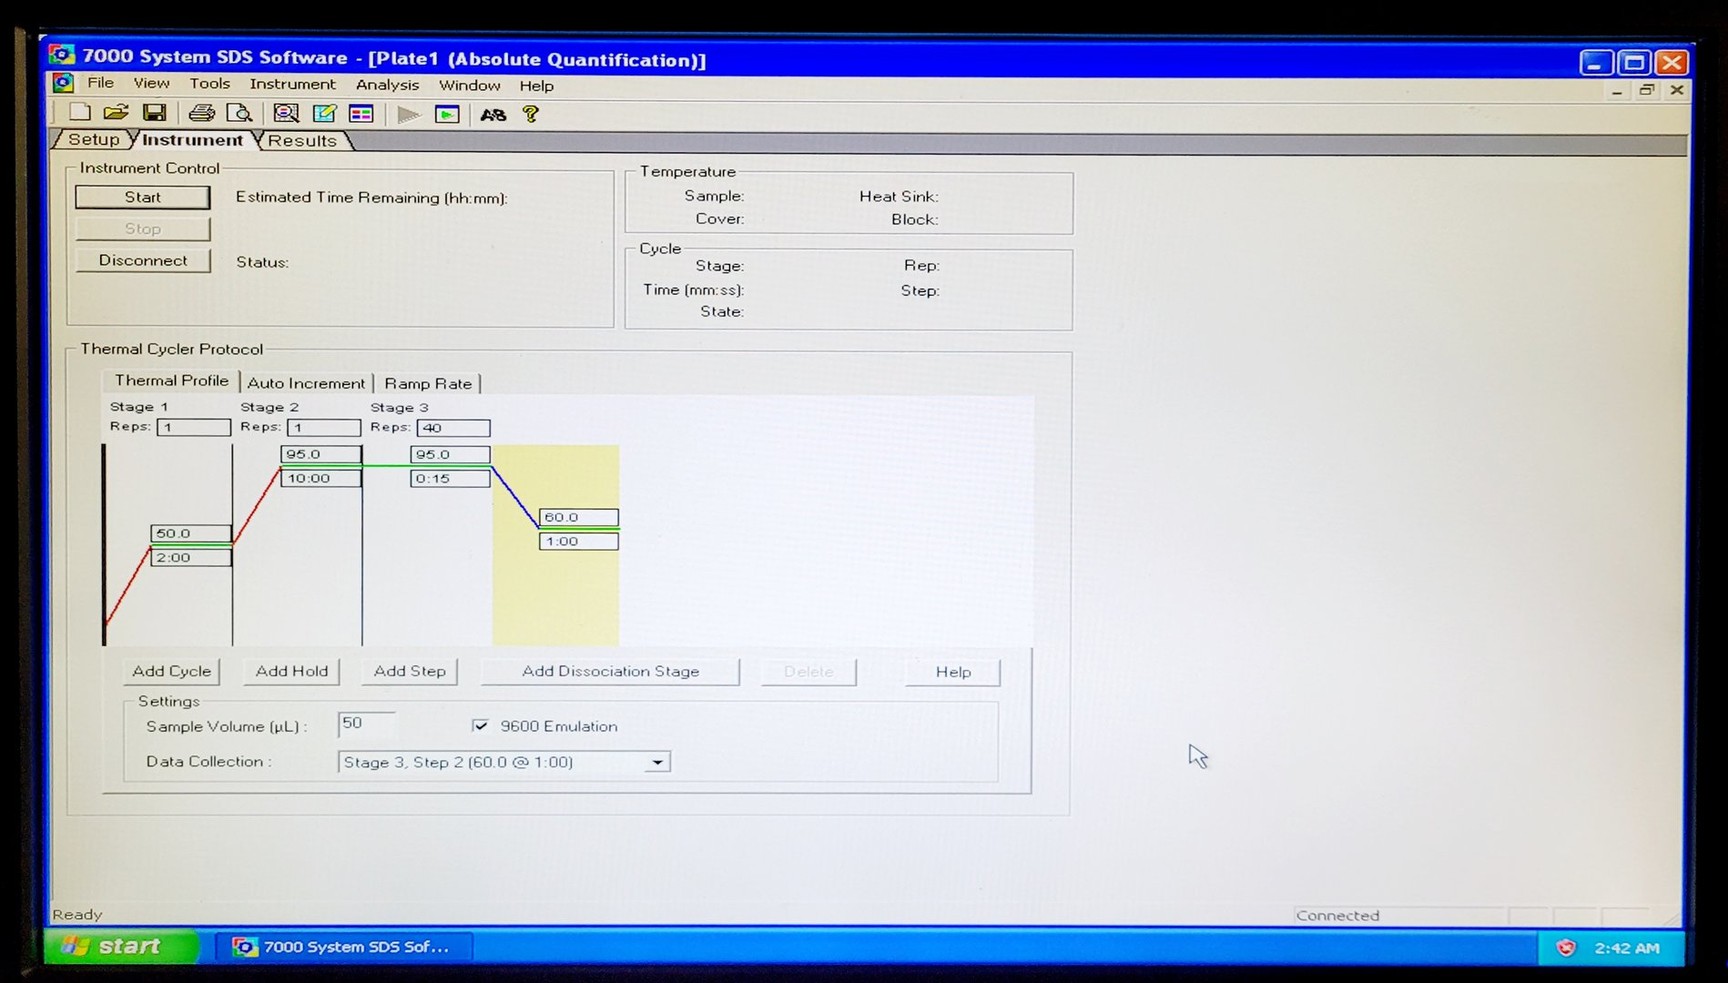Click the Add Dissociation Stage button
The image size is (1728, 983).
pos(610,672)
